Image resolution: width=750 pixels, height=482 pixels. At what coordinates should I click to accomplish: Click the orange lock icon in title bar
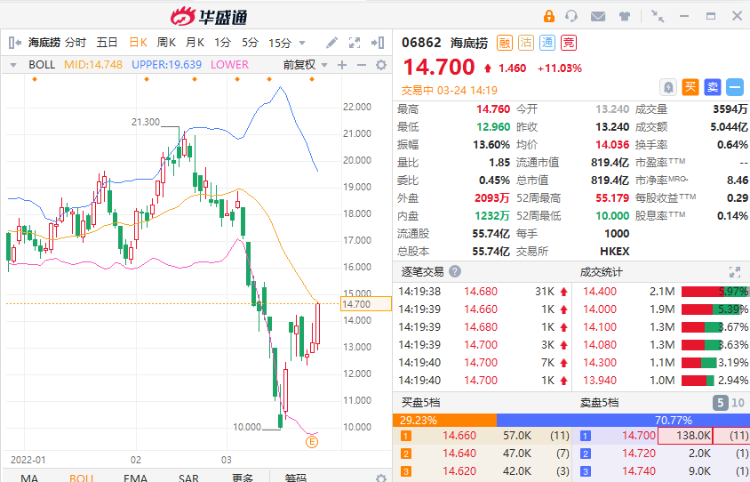(549, 16)
